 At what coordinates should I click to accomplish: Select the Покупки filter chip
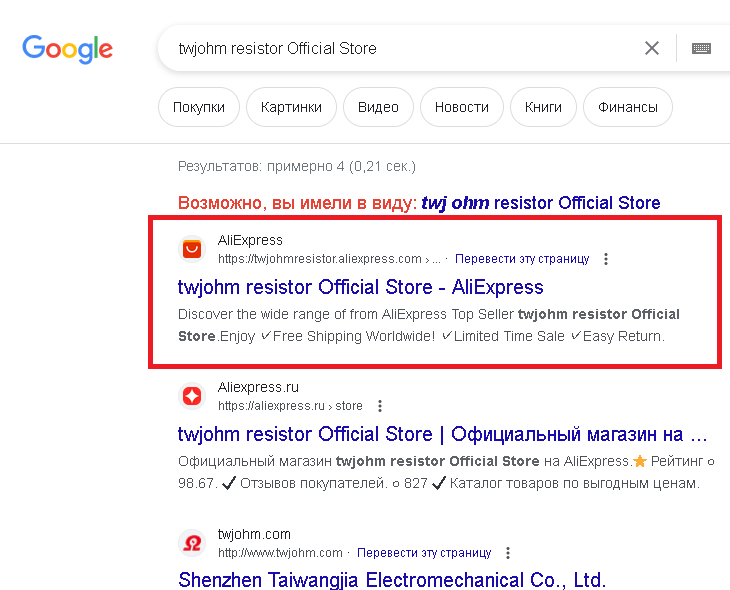click(199, 107)
